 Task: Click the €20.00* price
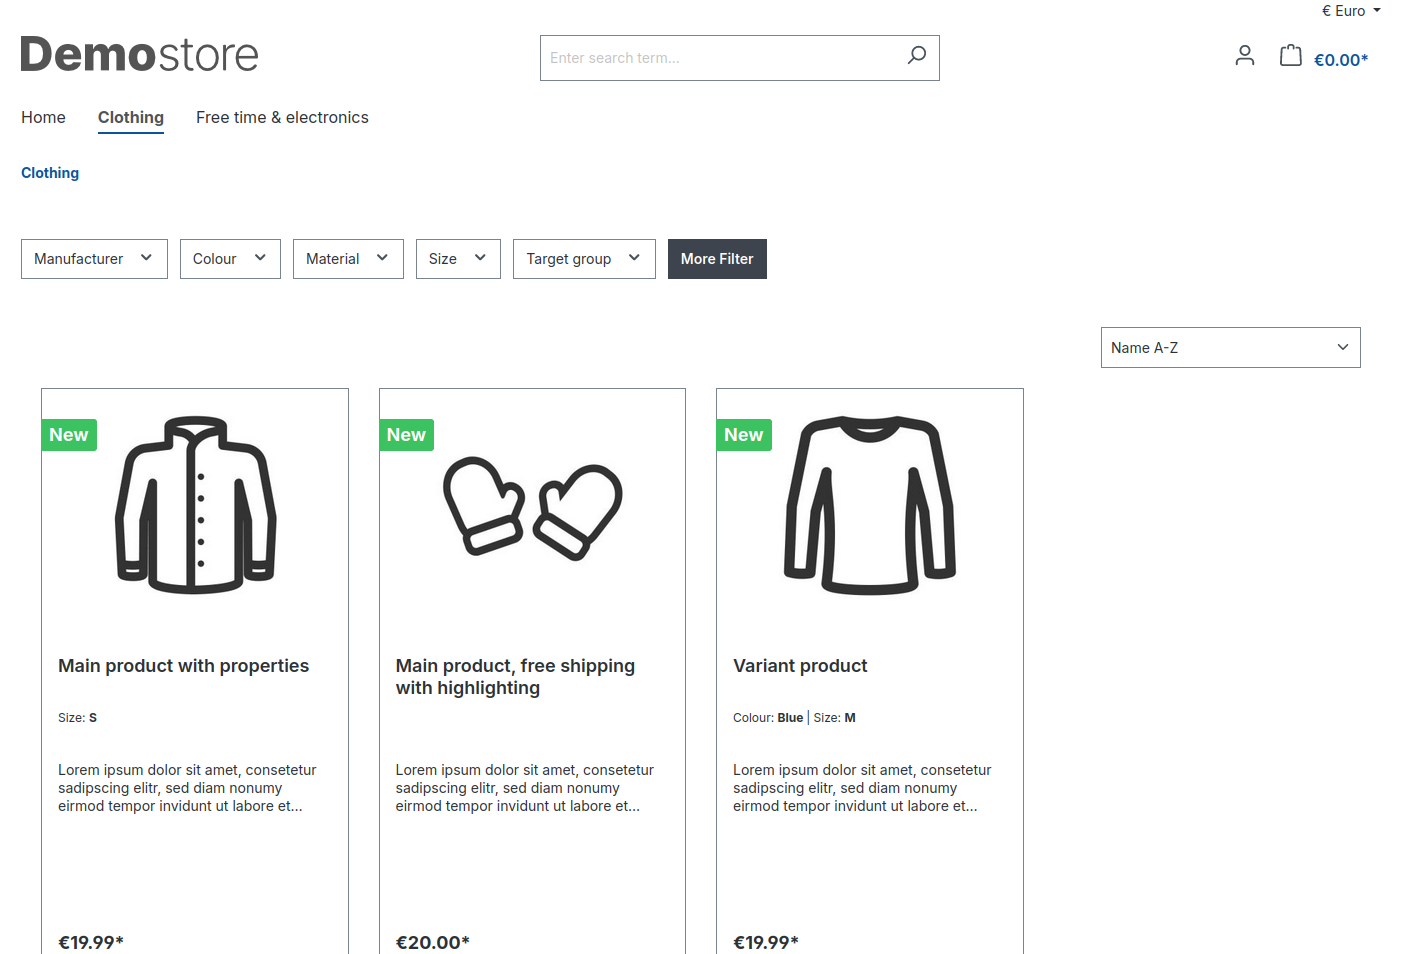(433, 942)
